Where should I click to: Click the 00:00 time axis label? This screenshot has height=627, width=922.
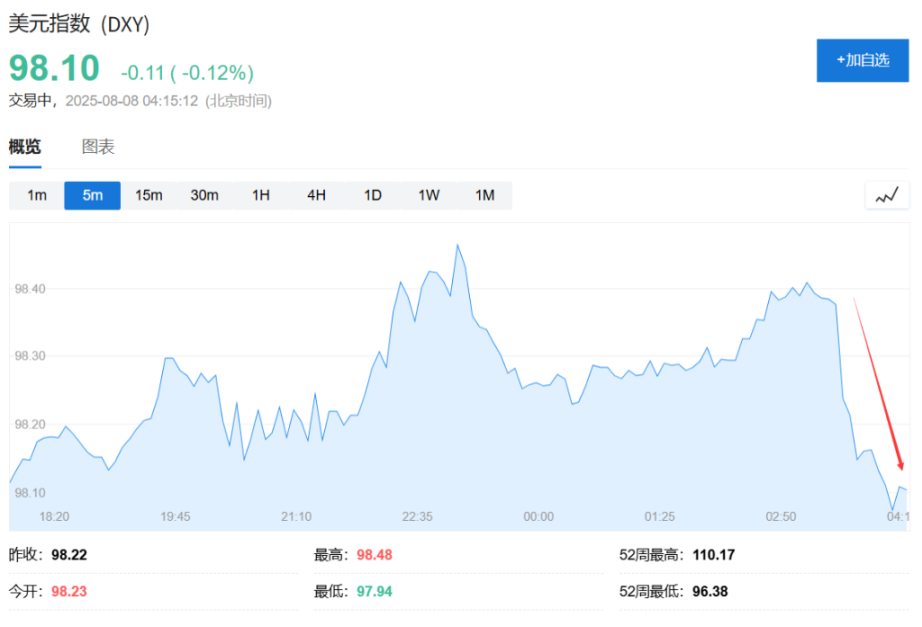point(538,516)
